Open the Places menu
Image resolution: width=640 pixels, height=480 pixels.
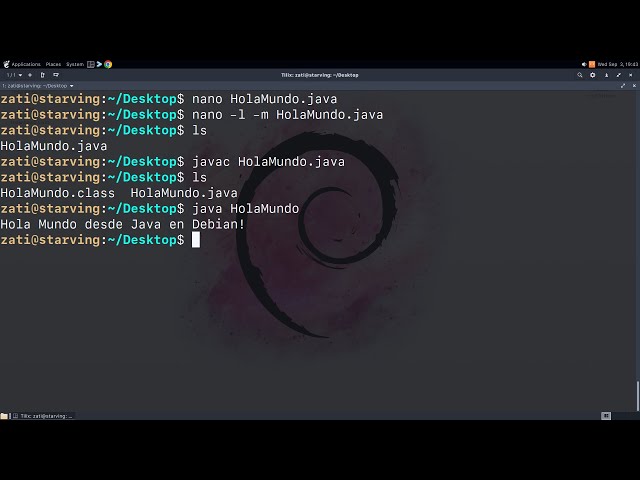[x=53, y=64]
